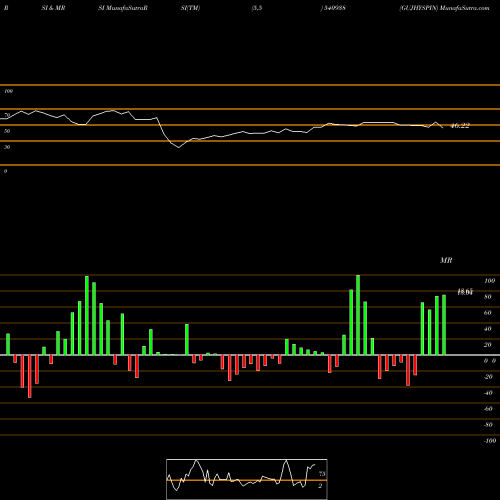Click the RSI axis label 30
The height and width of the screenshot is (500, 500).
click(7, 147)
